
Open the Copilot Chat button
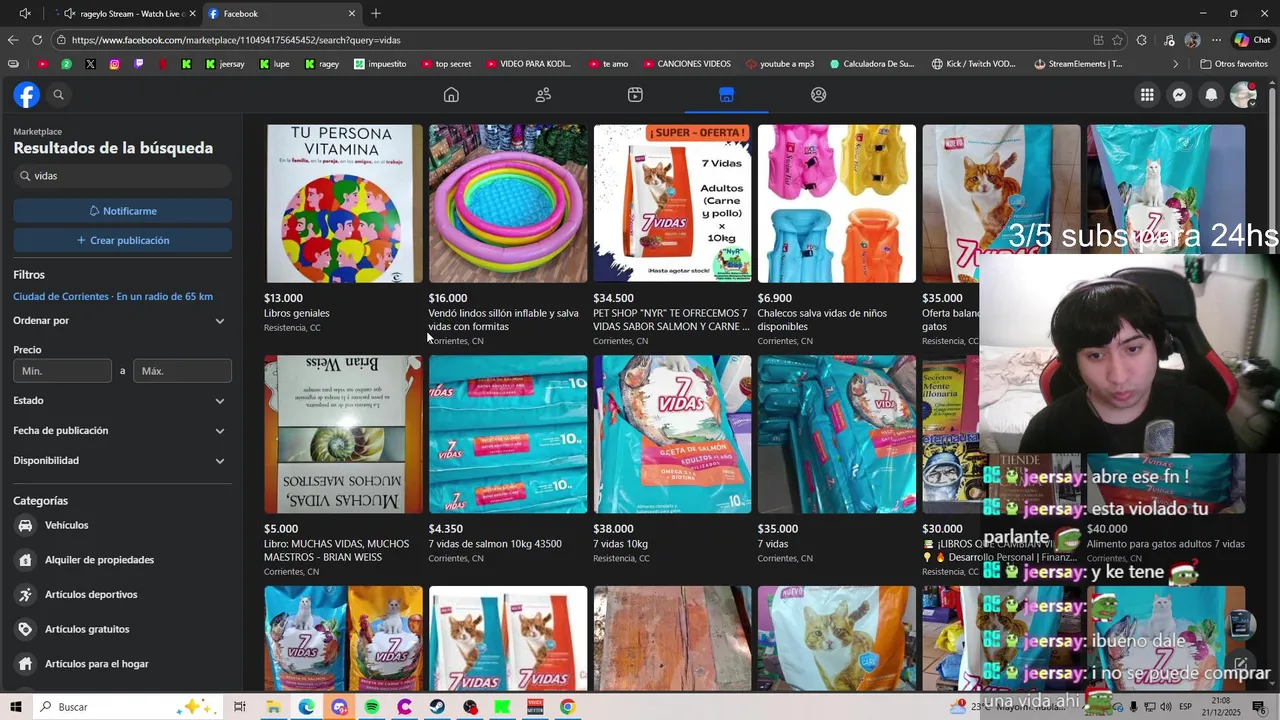1252,40
